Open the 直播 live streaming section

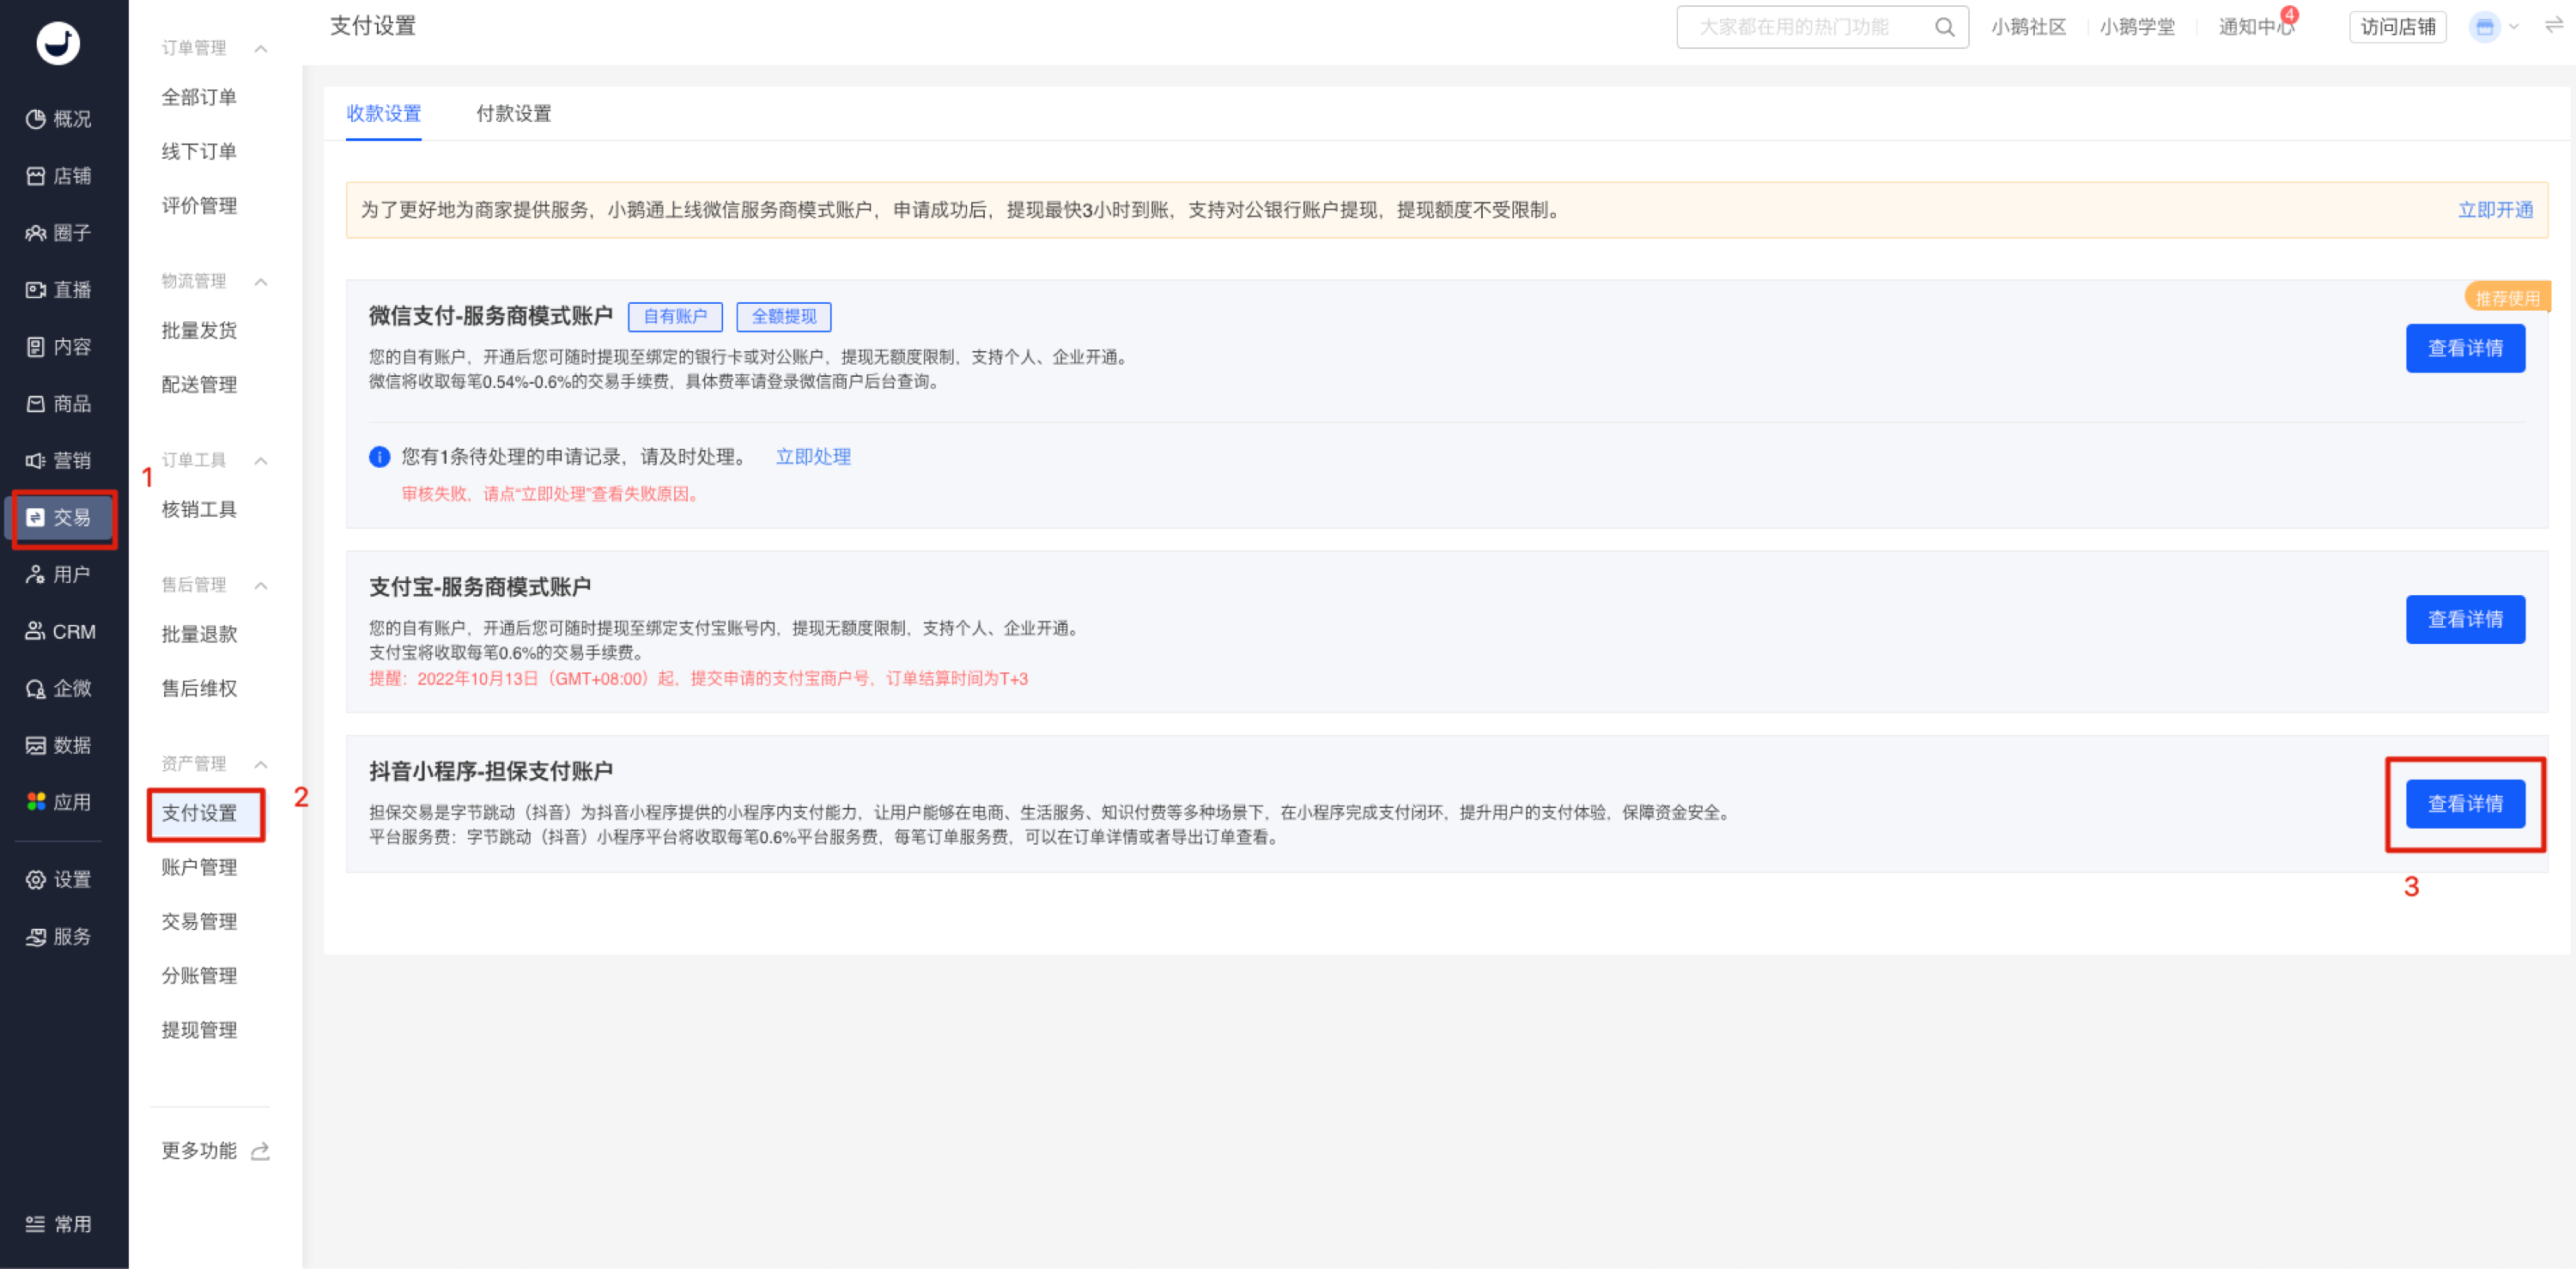(58, 290)
